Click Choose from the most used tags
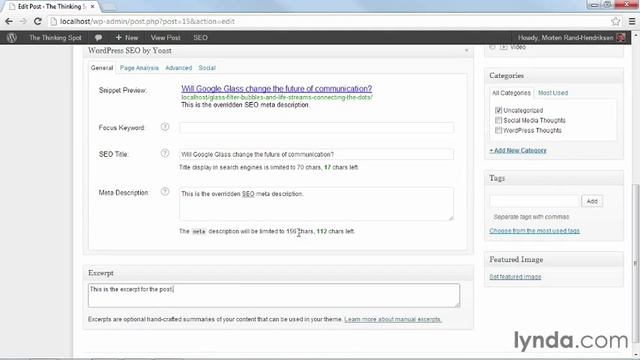 tap(534, 231)
